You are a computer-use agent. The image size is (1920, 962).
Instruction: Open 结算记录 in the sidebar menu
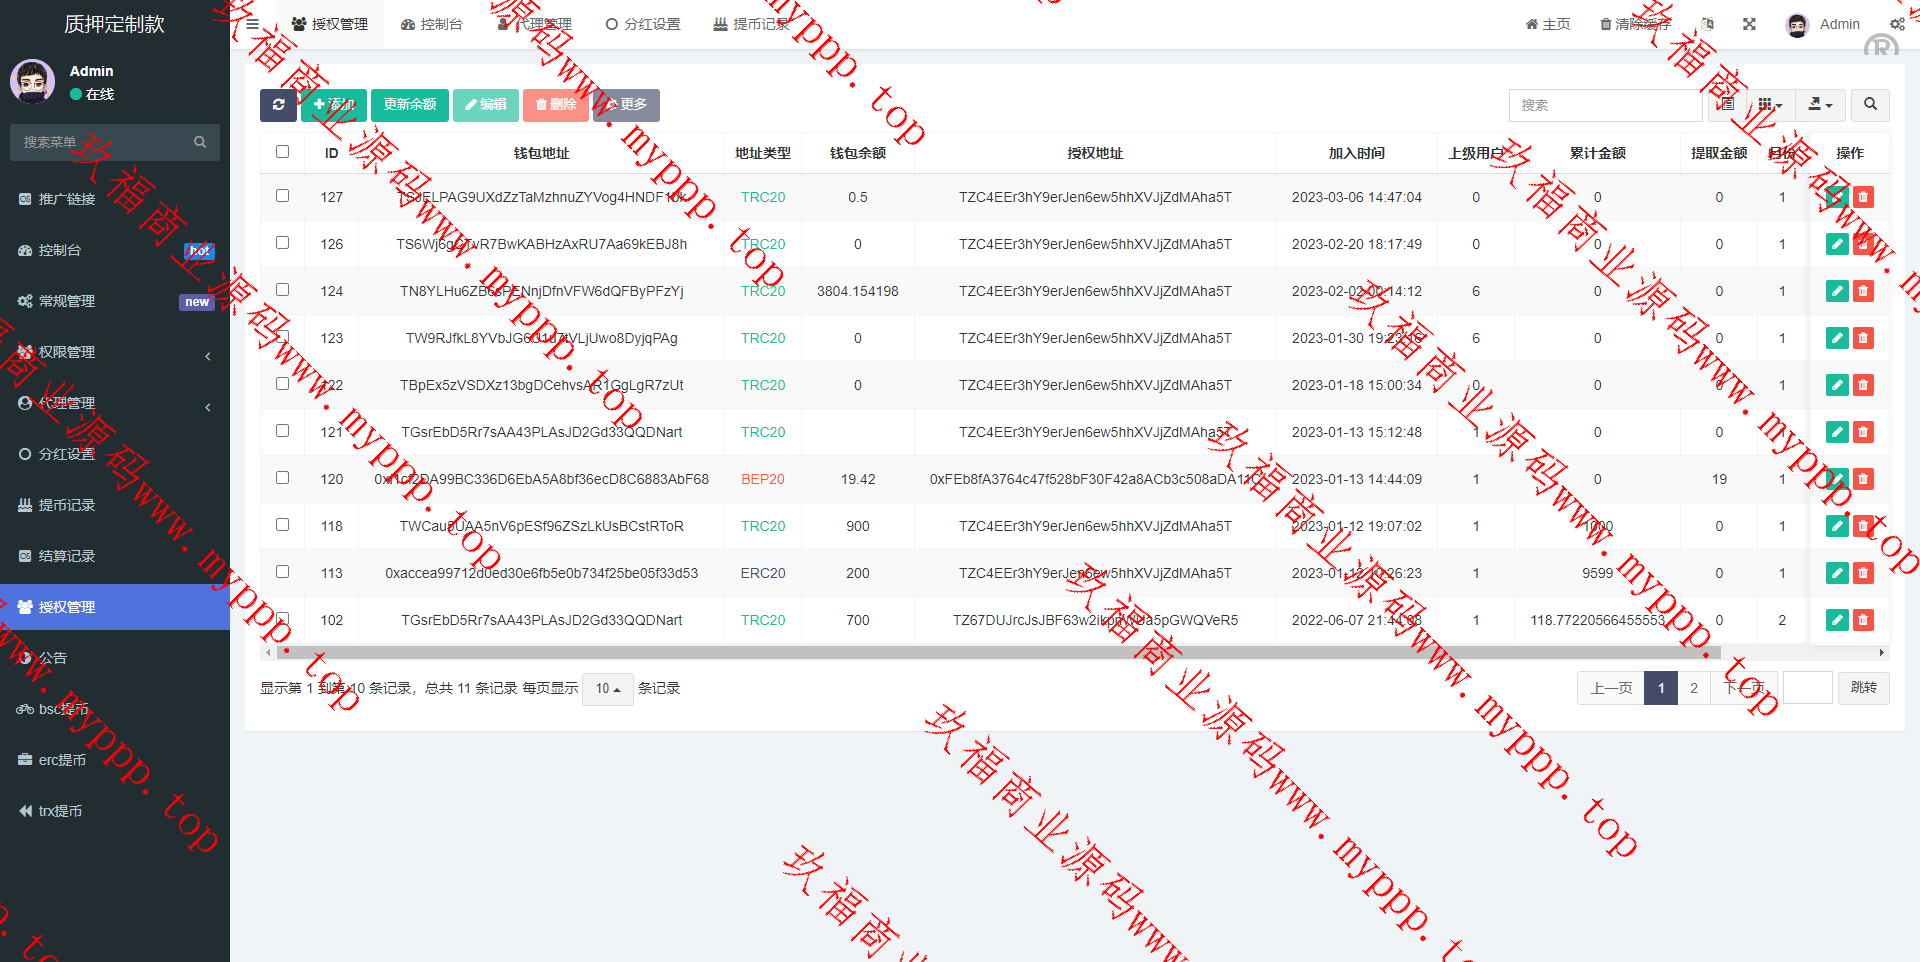pyautogui.click(x=66, y=556)
